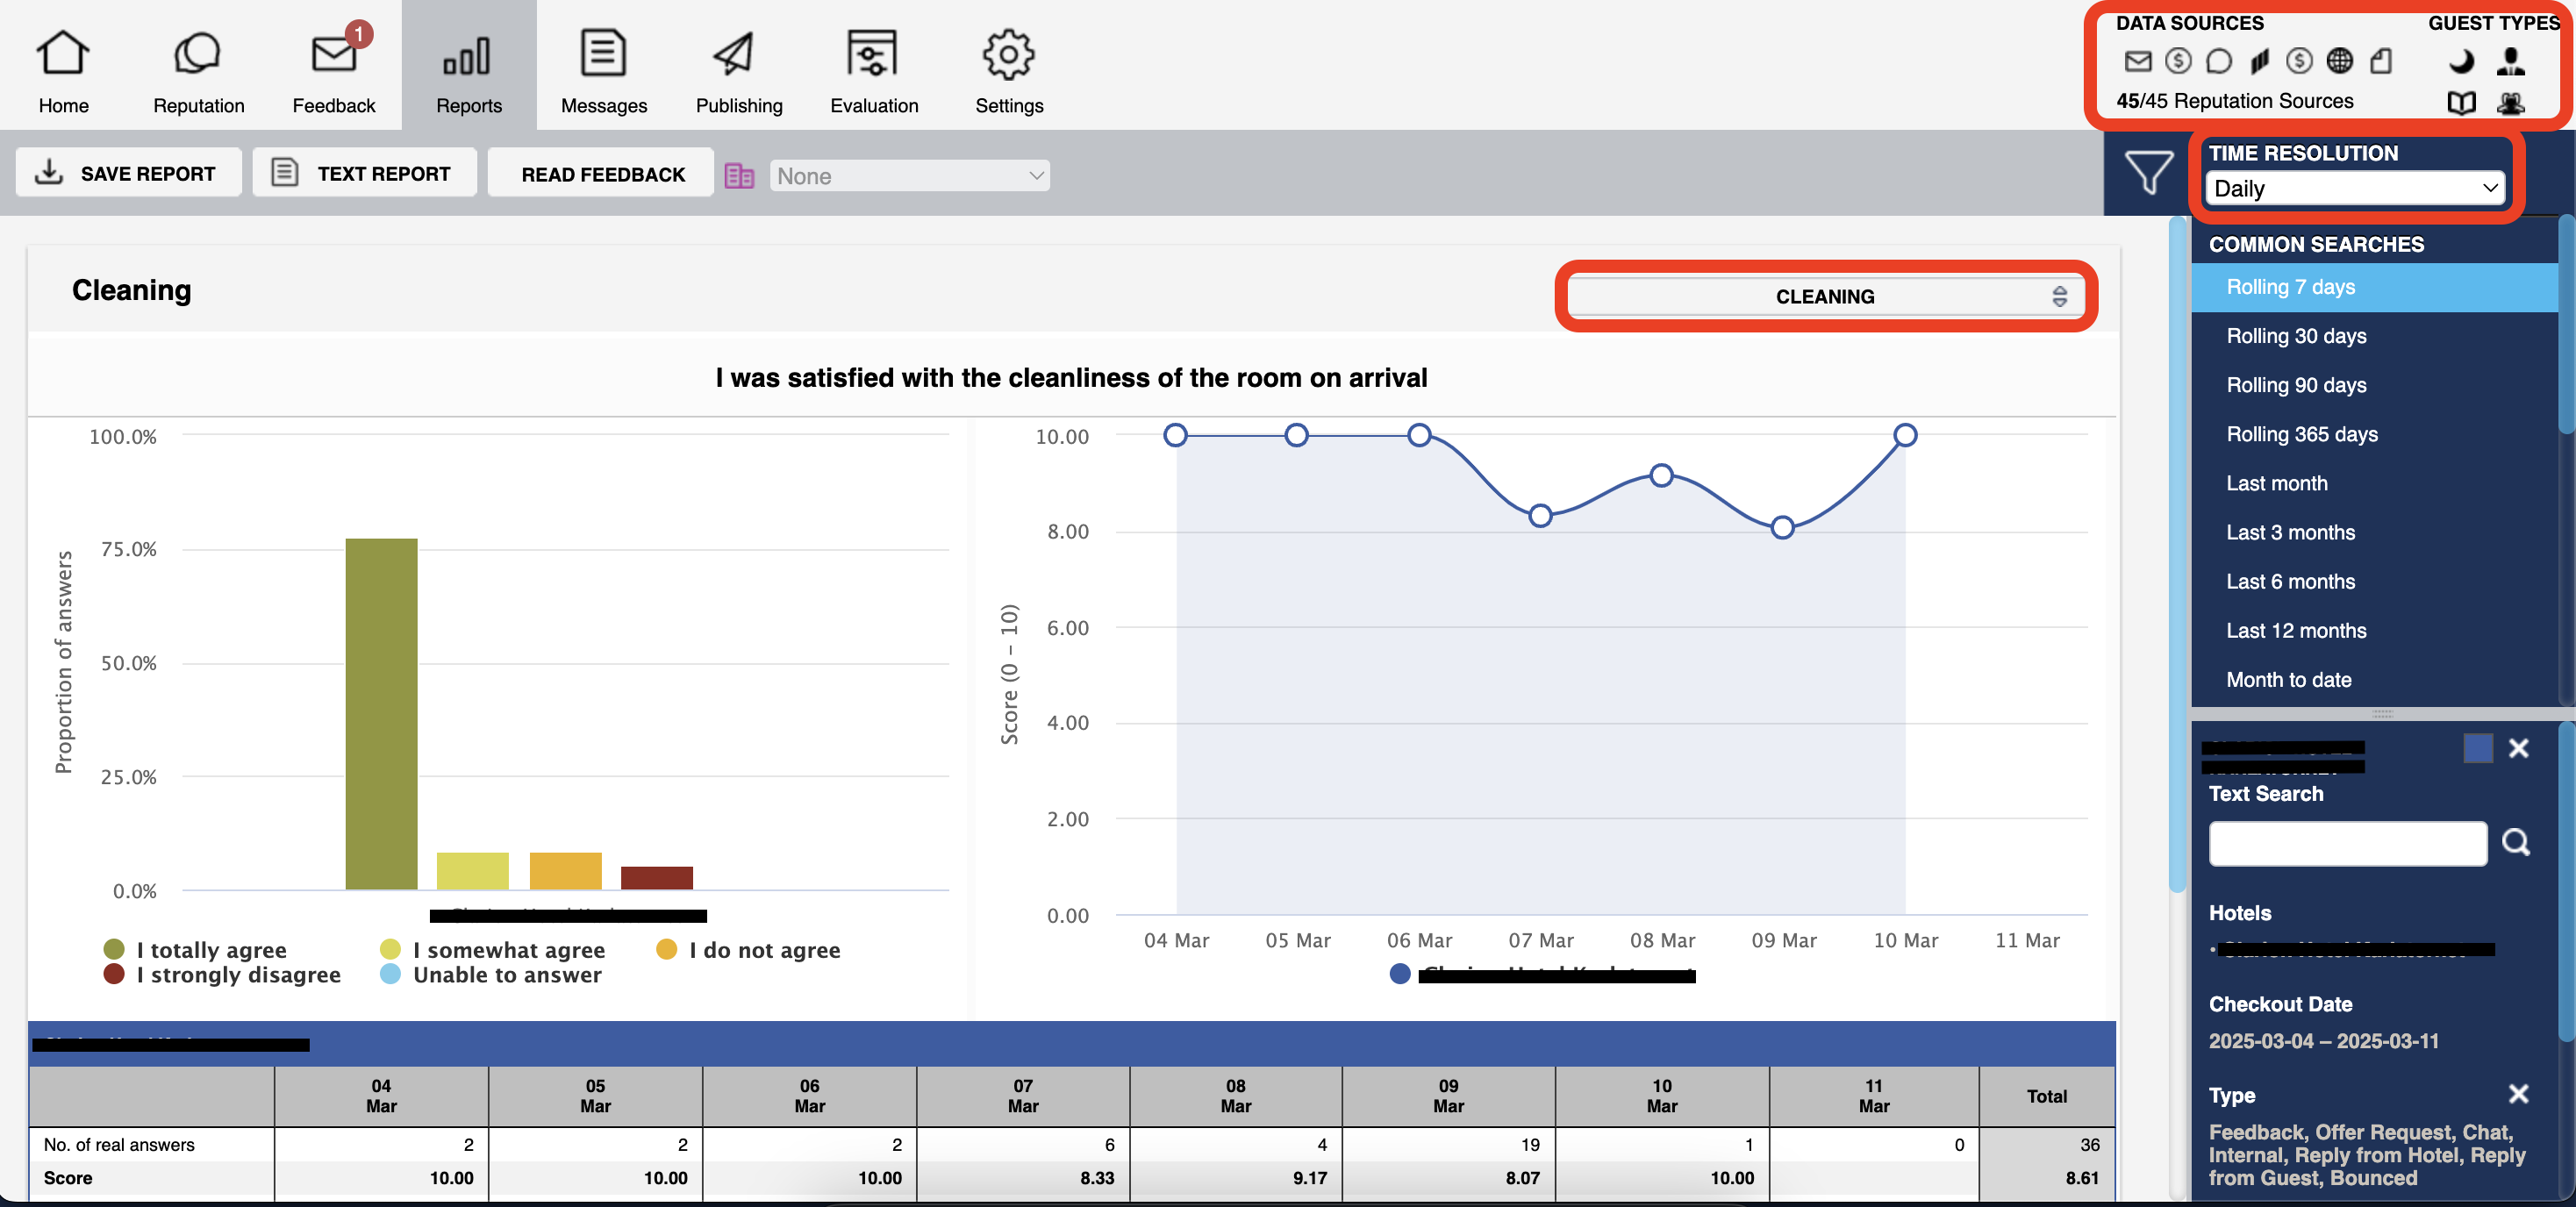Toggle 'I totally agree' legend series

point(195,949)
